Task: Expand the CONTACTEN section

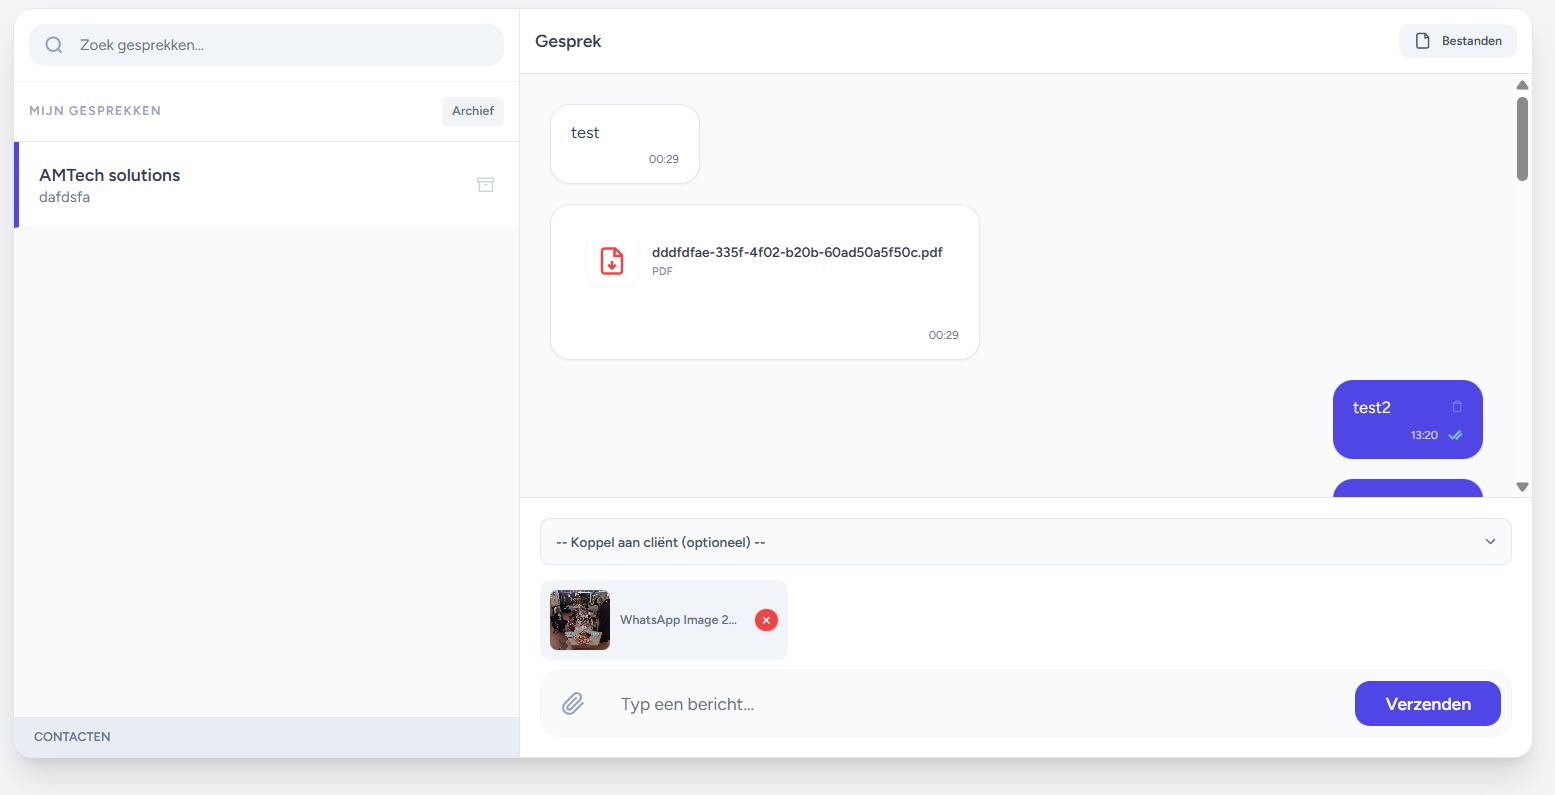Action: 71,736
